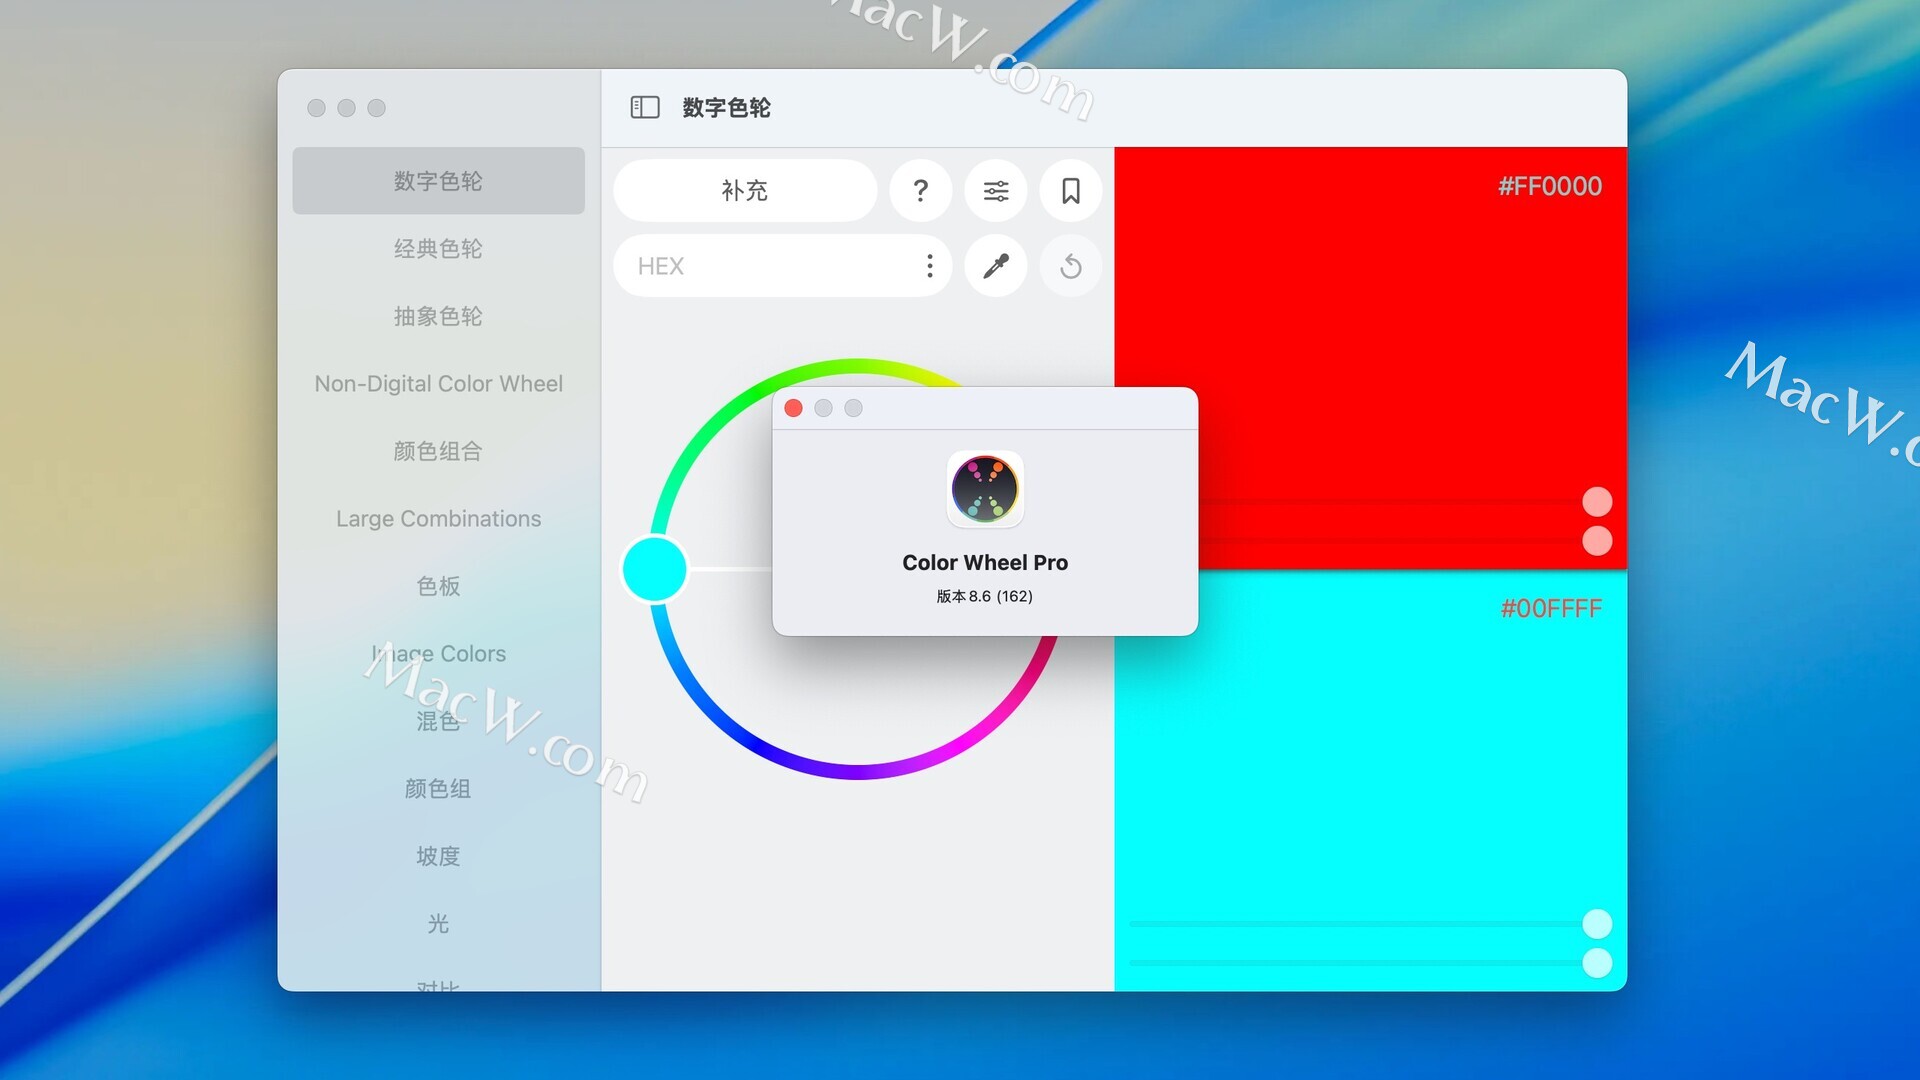This screenshot has height=1080, width=1920.
Task: Open Image Colors in the sidebar
Action: pos(438,653)
